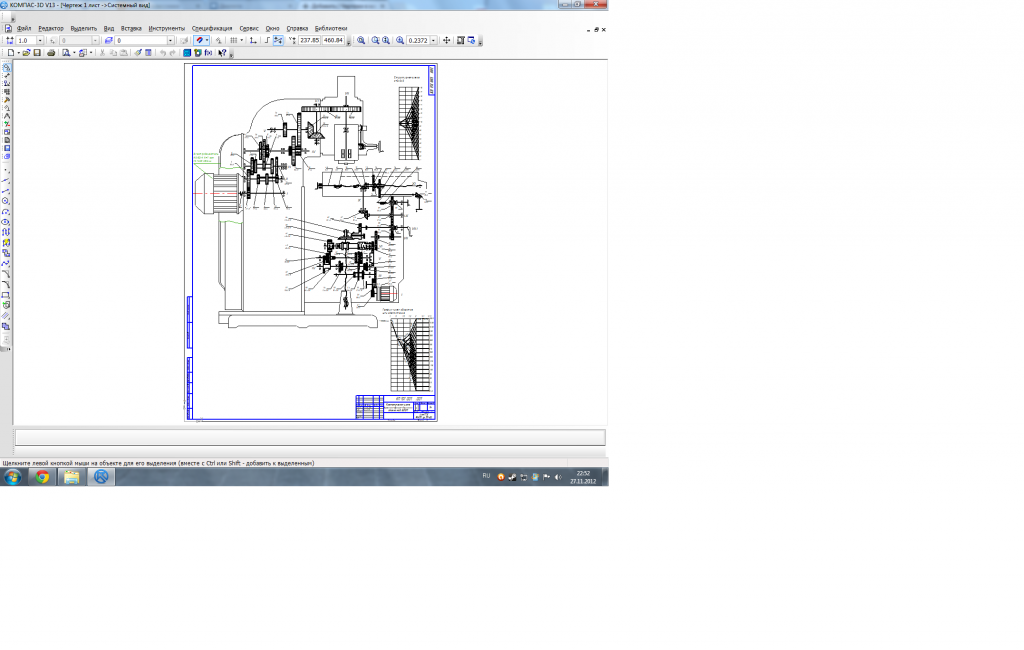The width and height of the screenshot is (1024, 650).
Task: Click the Undo arrow icon
Action: click(x=163, y=53)
